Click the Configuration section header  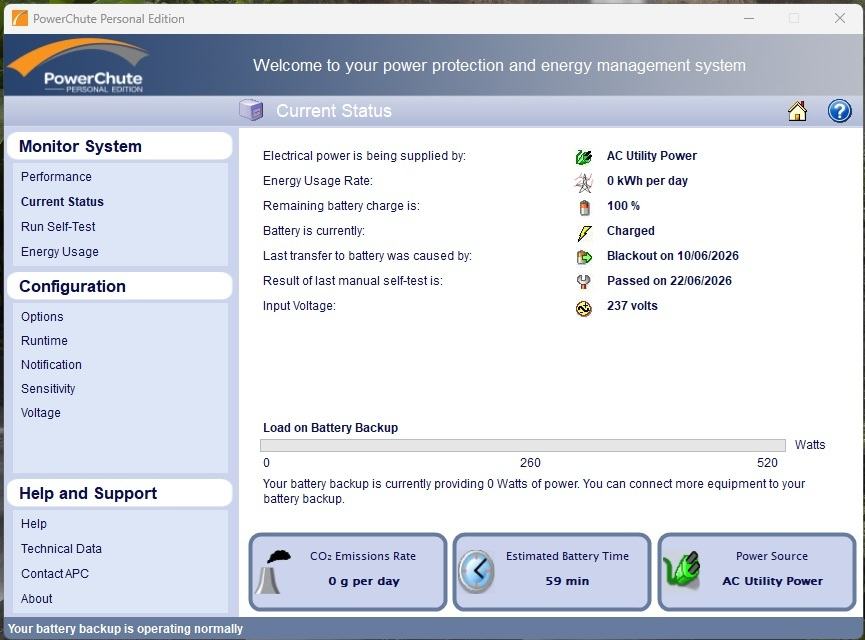coord(119,286)
